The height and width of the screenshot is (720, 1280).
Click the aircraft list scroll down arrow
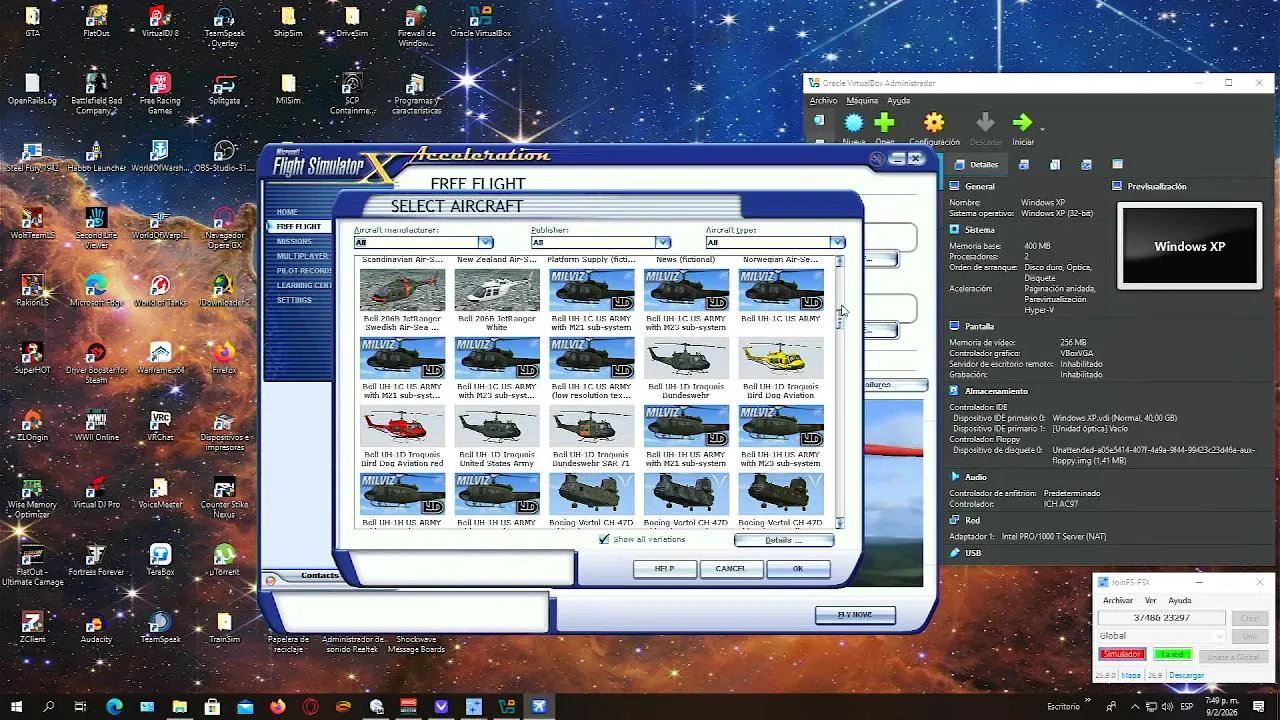pos(839,523)
